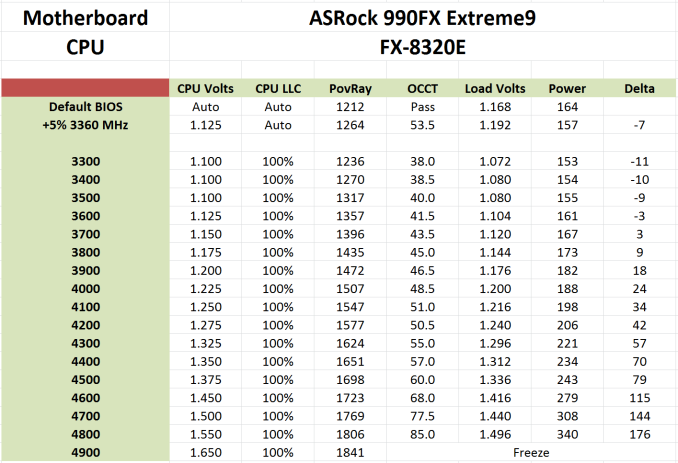
Task: Select the "PovRay" column header
Action: click(x=350, y=89)
